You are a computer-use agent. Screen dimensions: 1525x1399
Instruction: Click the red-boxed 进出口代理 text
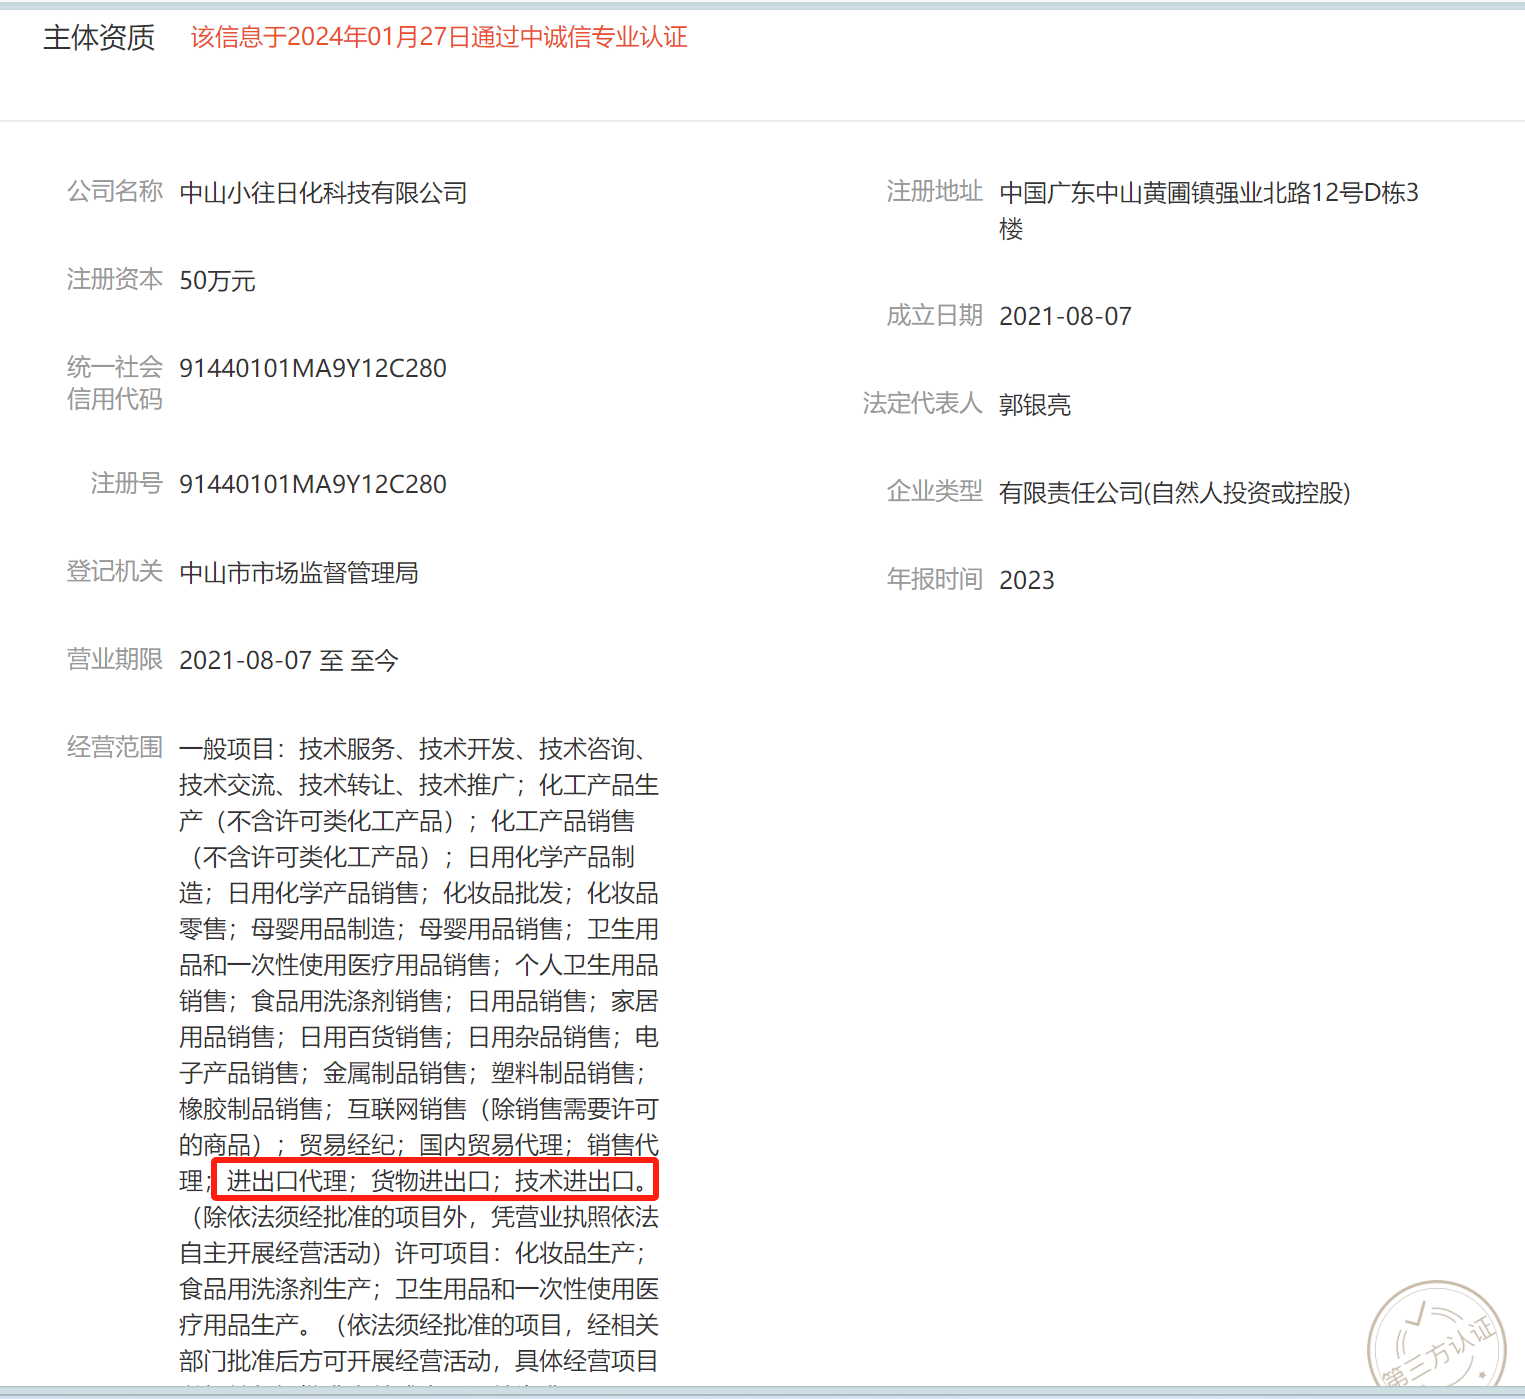pos(286,1181)
